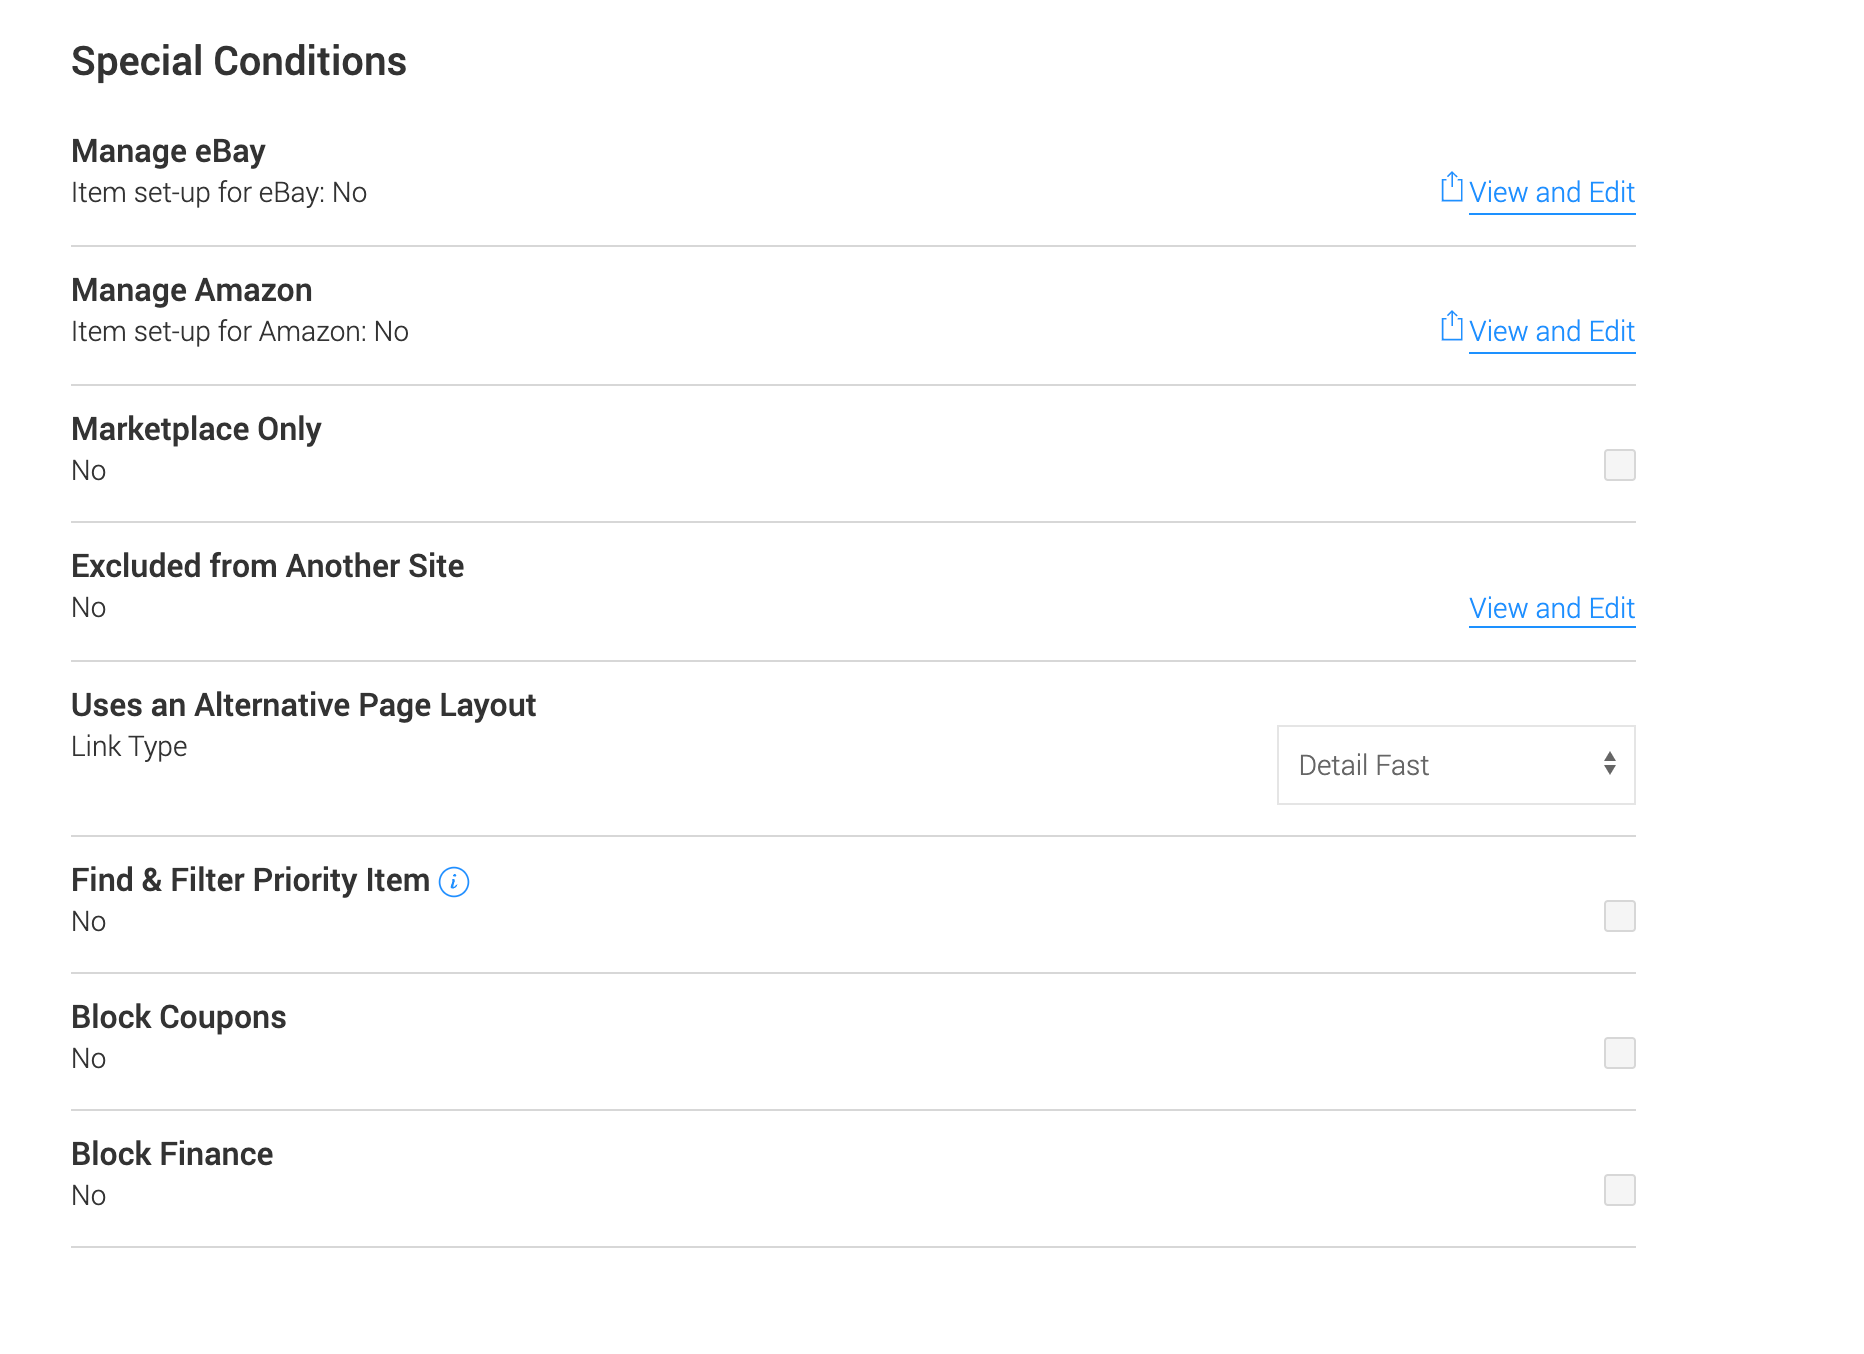Image resolution: width=1864 pixels, height=1354 pixels.
Task: Click the Uses an Alternative Page Layout title
Action: (303, 705)
